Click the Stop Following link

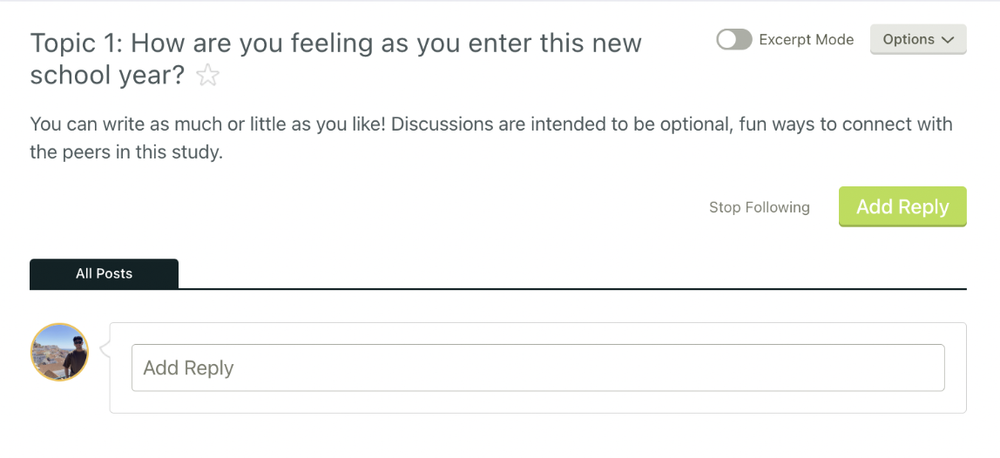point(760,207)
